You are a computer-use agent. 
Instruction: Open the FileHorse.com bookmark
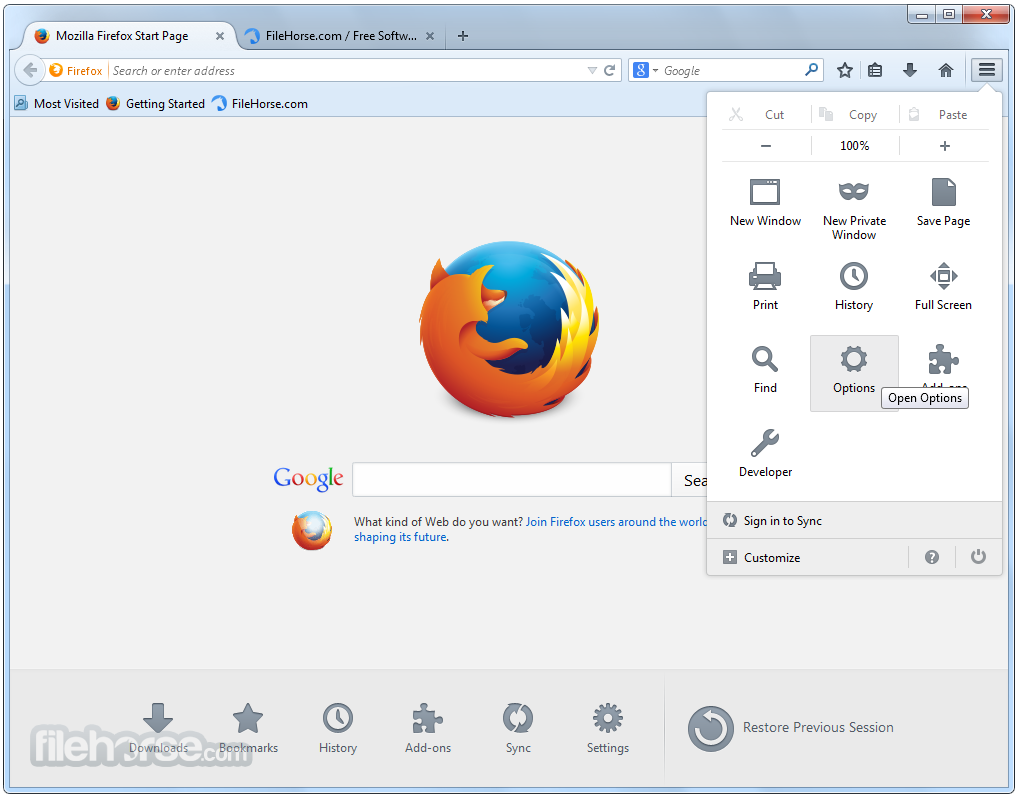(x=260, y=104)
